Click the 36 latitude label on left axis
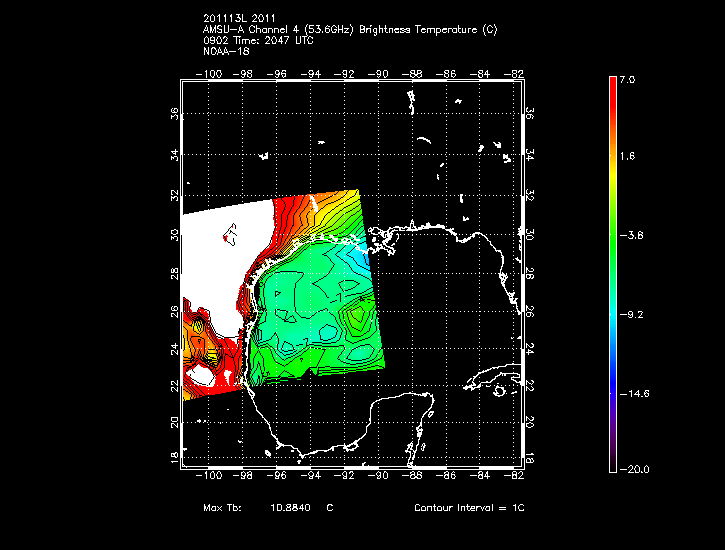The height and width of the screenshot is (550, 725). pyautogui.click(x=175, y=114)
